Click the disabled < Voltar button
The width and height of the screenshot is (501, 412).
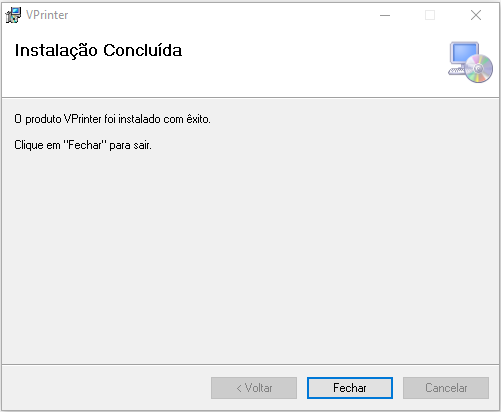tap(254, 388)
